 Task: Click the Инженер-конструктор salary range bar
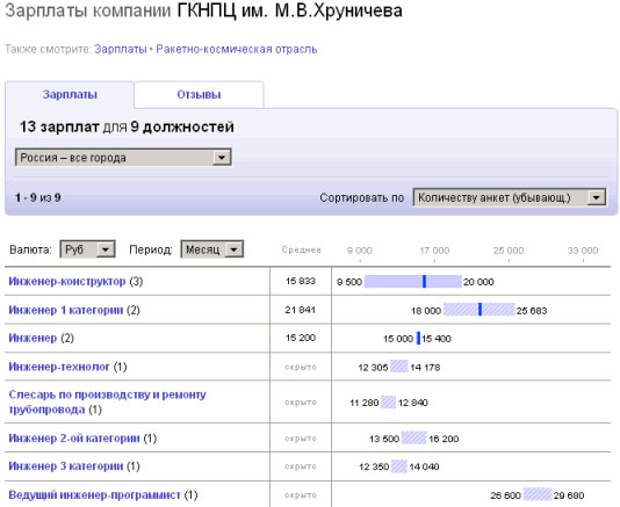[413, 282]
